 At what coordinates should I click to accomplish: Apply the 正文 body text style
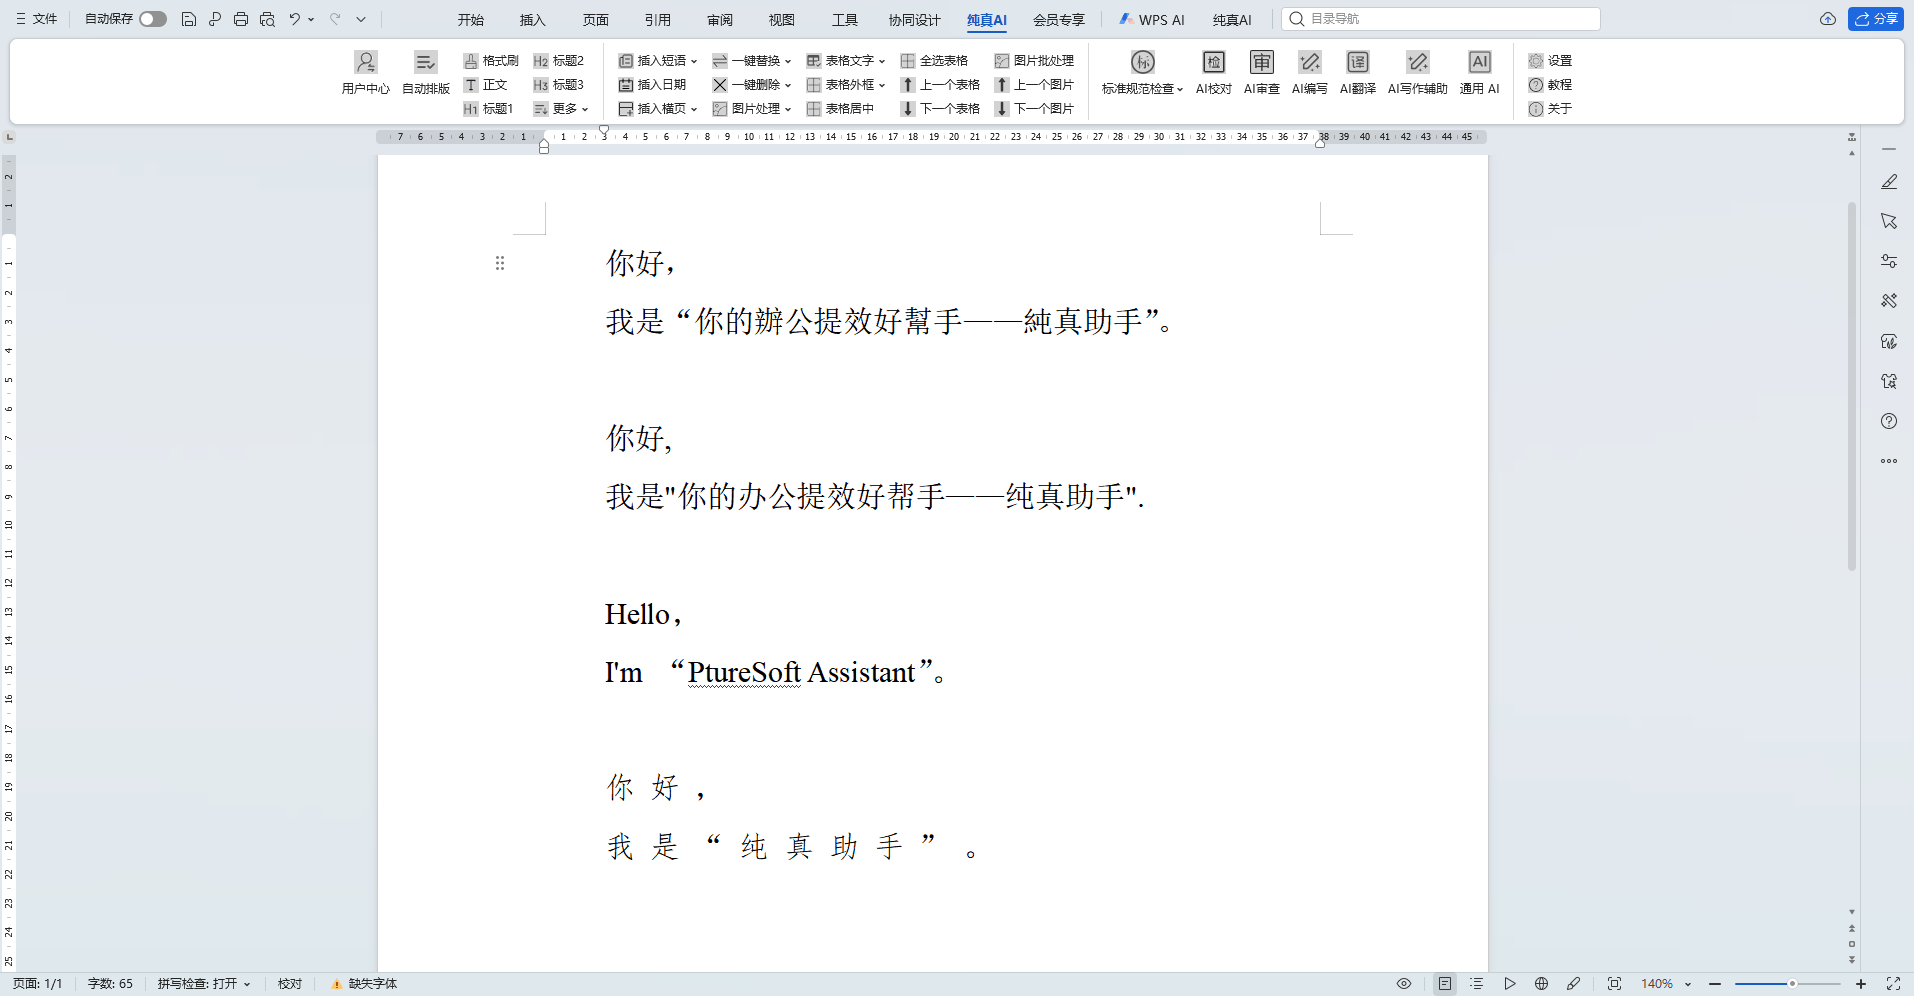(x=486, y=85)
